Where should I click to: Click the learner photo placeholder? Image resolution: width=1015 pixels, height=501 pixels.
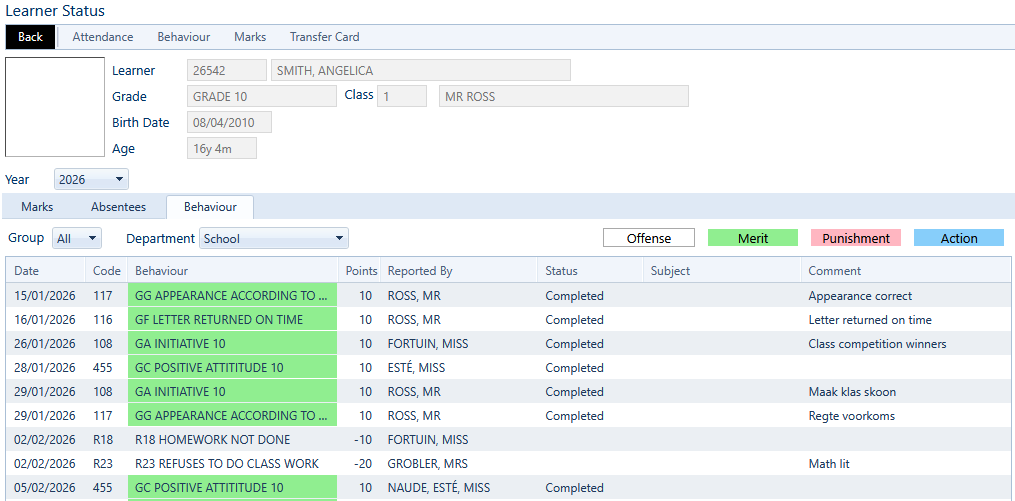click(55, 107)
